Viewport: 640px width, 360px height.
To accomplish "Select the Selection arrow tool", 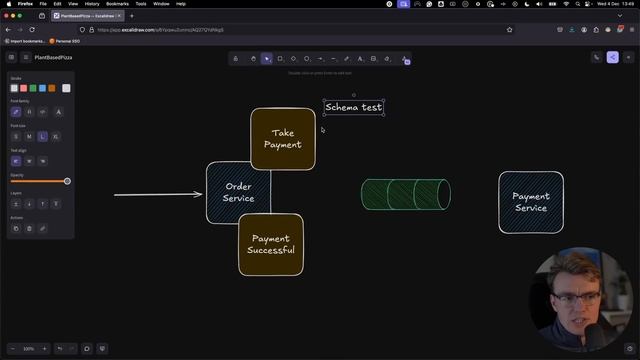I will [267, 59].
